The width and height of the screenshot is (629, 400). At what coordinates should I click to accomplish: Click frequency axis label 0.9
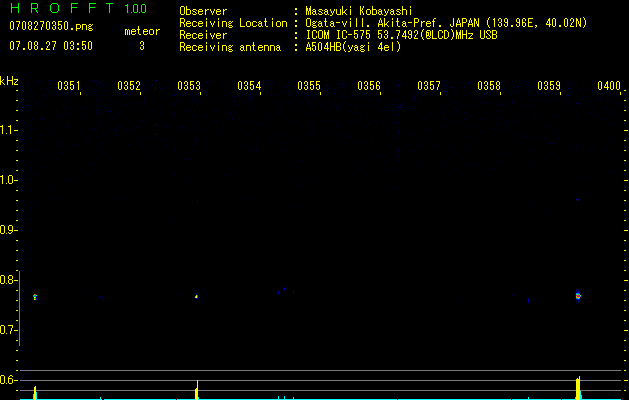tap(7, 230)
